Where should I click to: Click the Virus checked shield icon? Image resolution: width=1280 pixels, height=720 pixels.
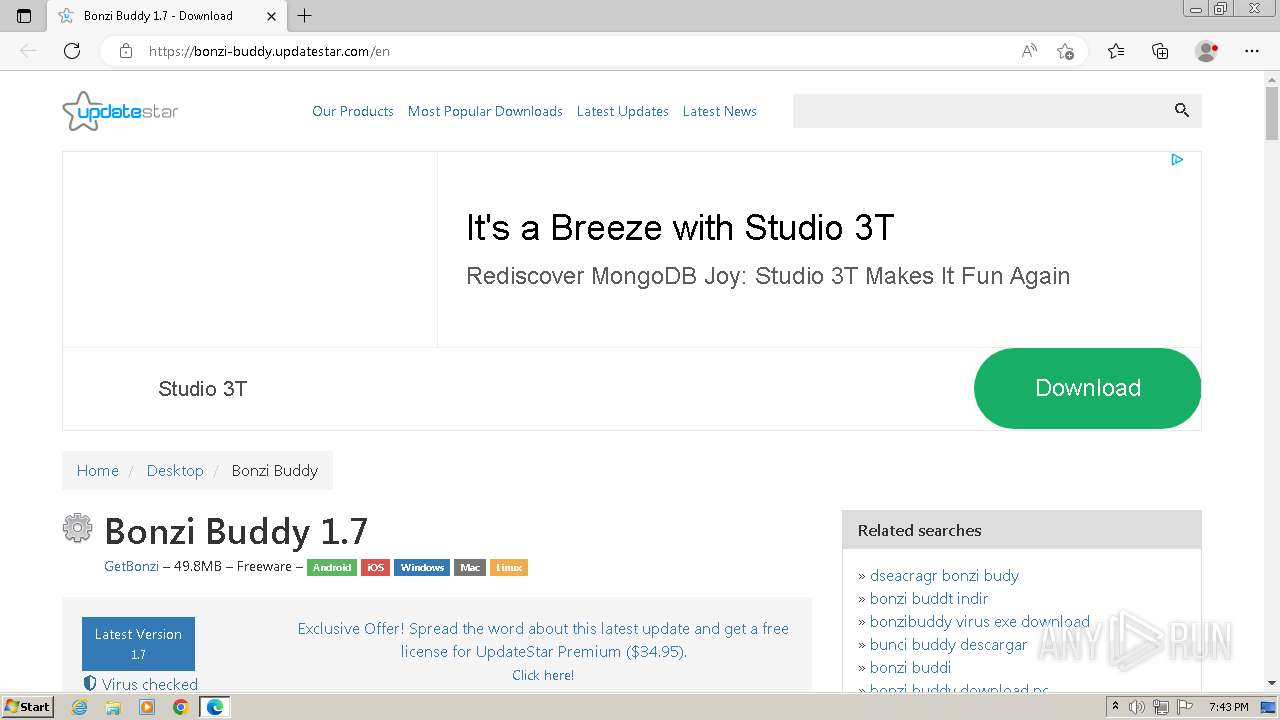tap(90, 684)
